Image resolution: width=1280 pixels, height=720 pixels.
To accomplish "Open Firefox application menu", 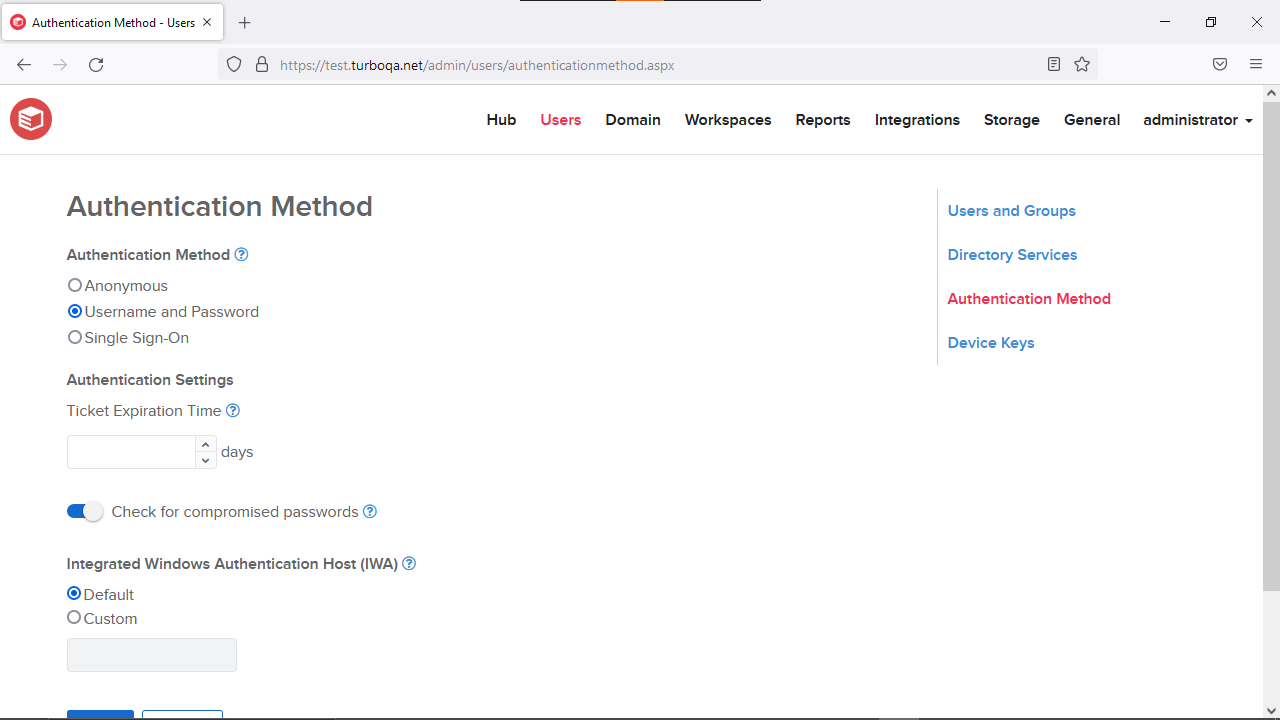I will pos(1256,65).
